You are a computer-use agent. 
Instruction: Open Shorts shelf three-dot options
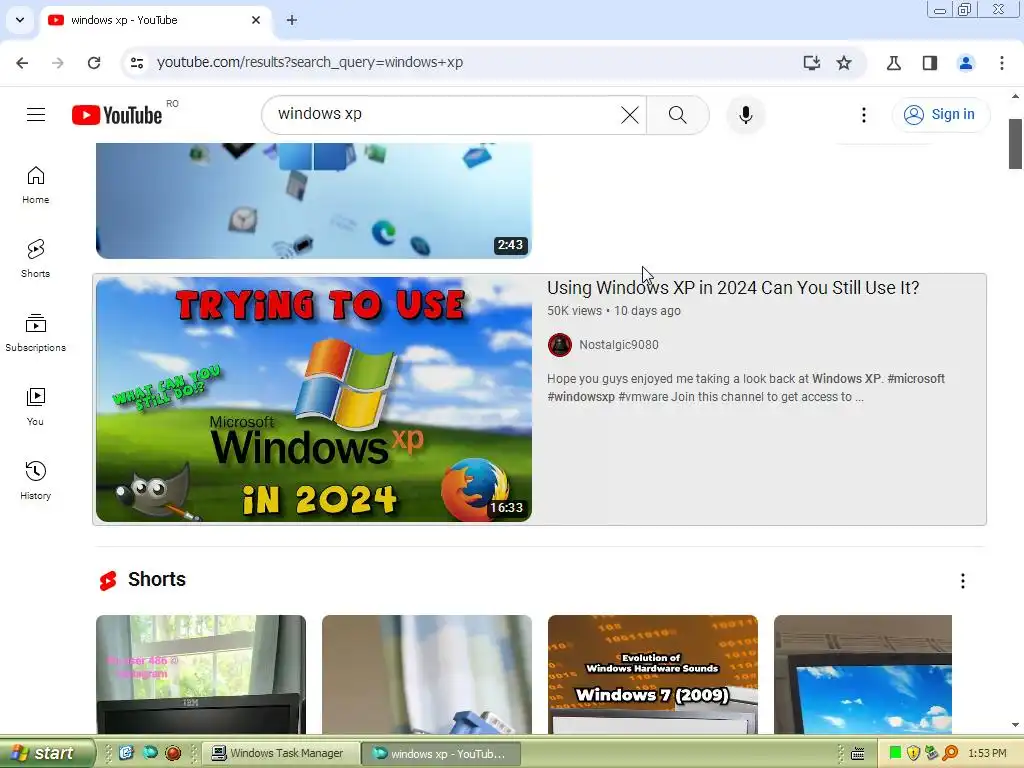[x=963, y=581]
